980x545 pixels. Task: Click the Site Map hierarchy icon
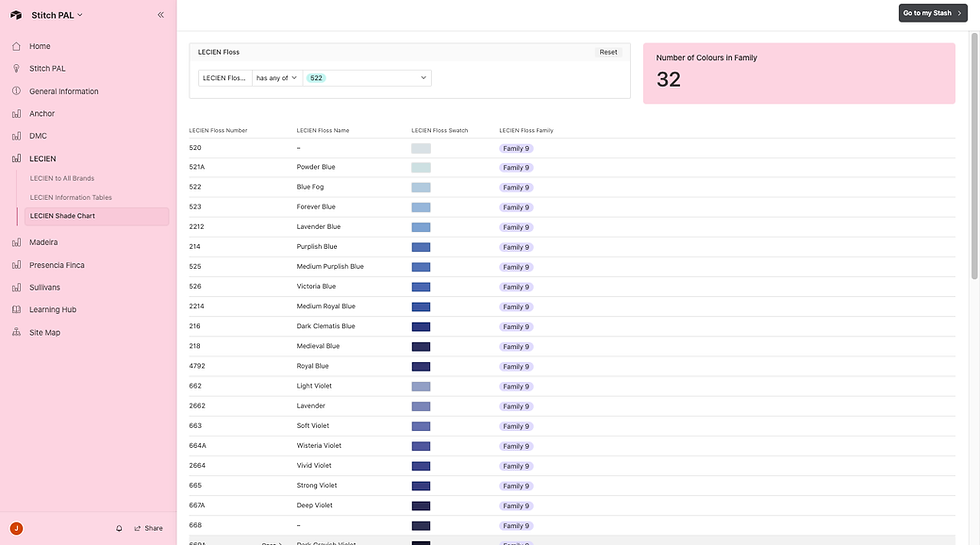click(16, 332)
